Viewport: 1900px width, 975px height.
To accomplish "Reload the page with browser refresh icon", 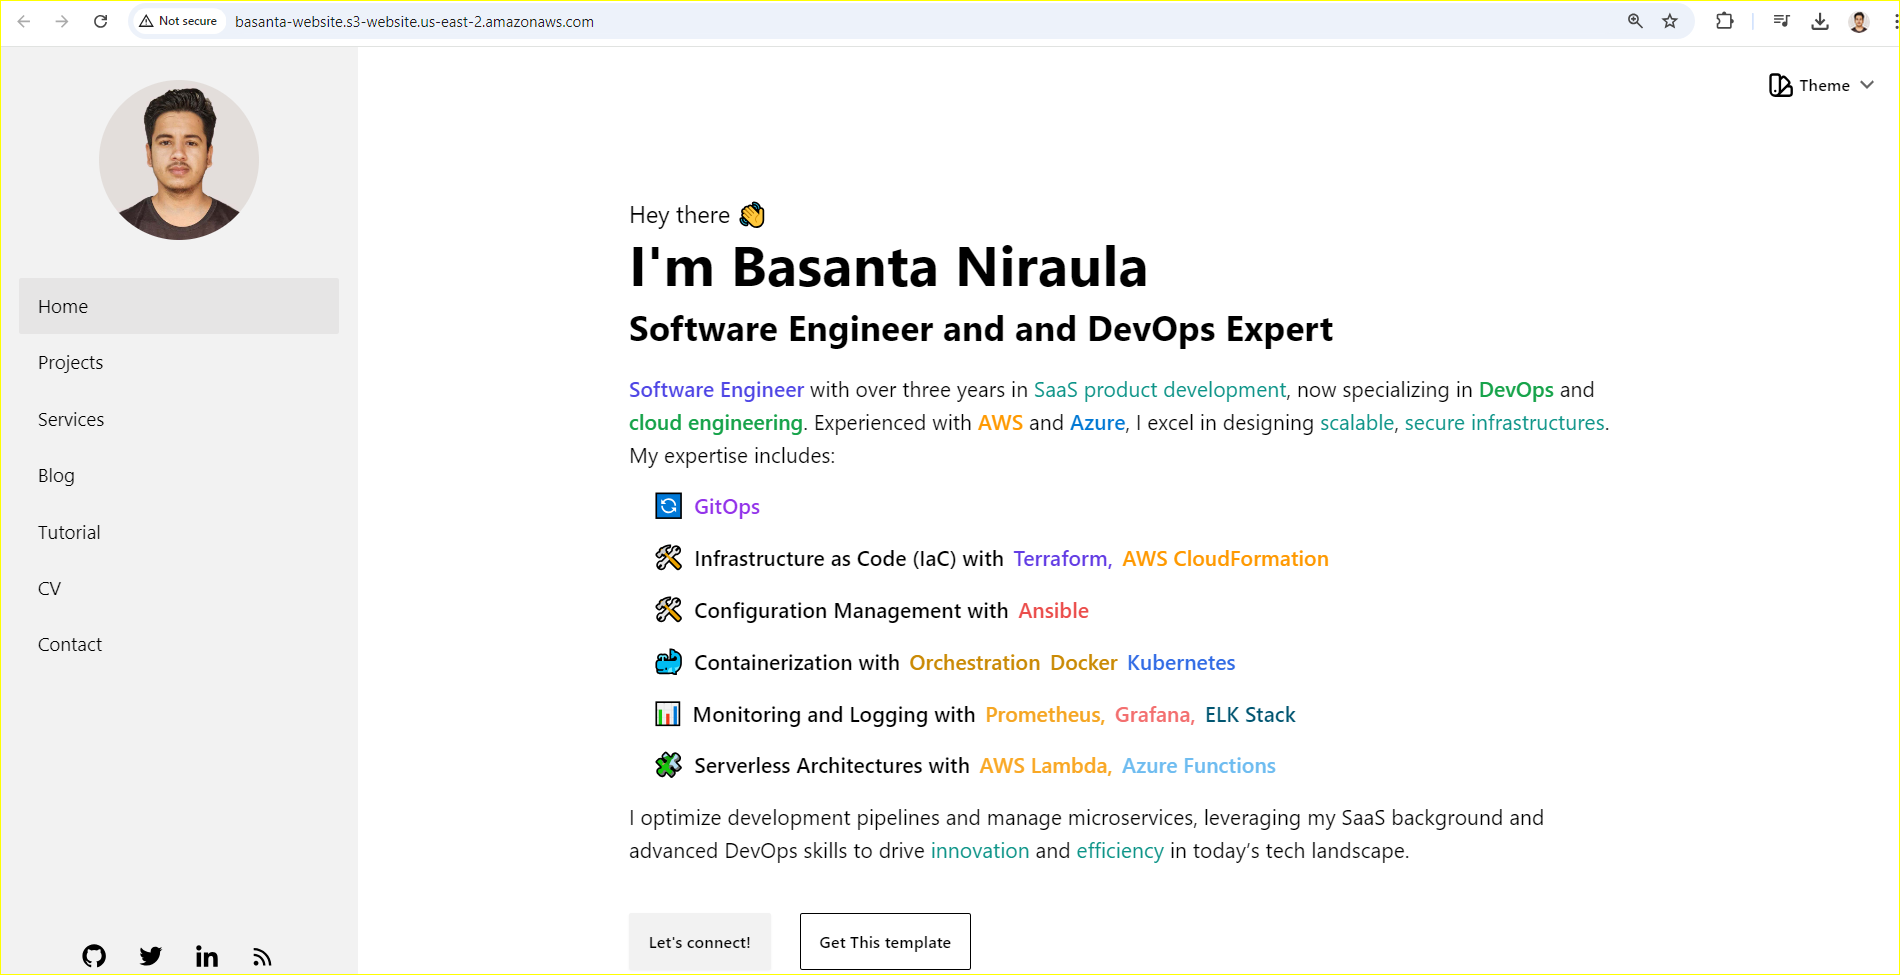I will click(100, 21).
